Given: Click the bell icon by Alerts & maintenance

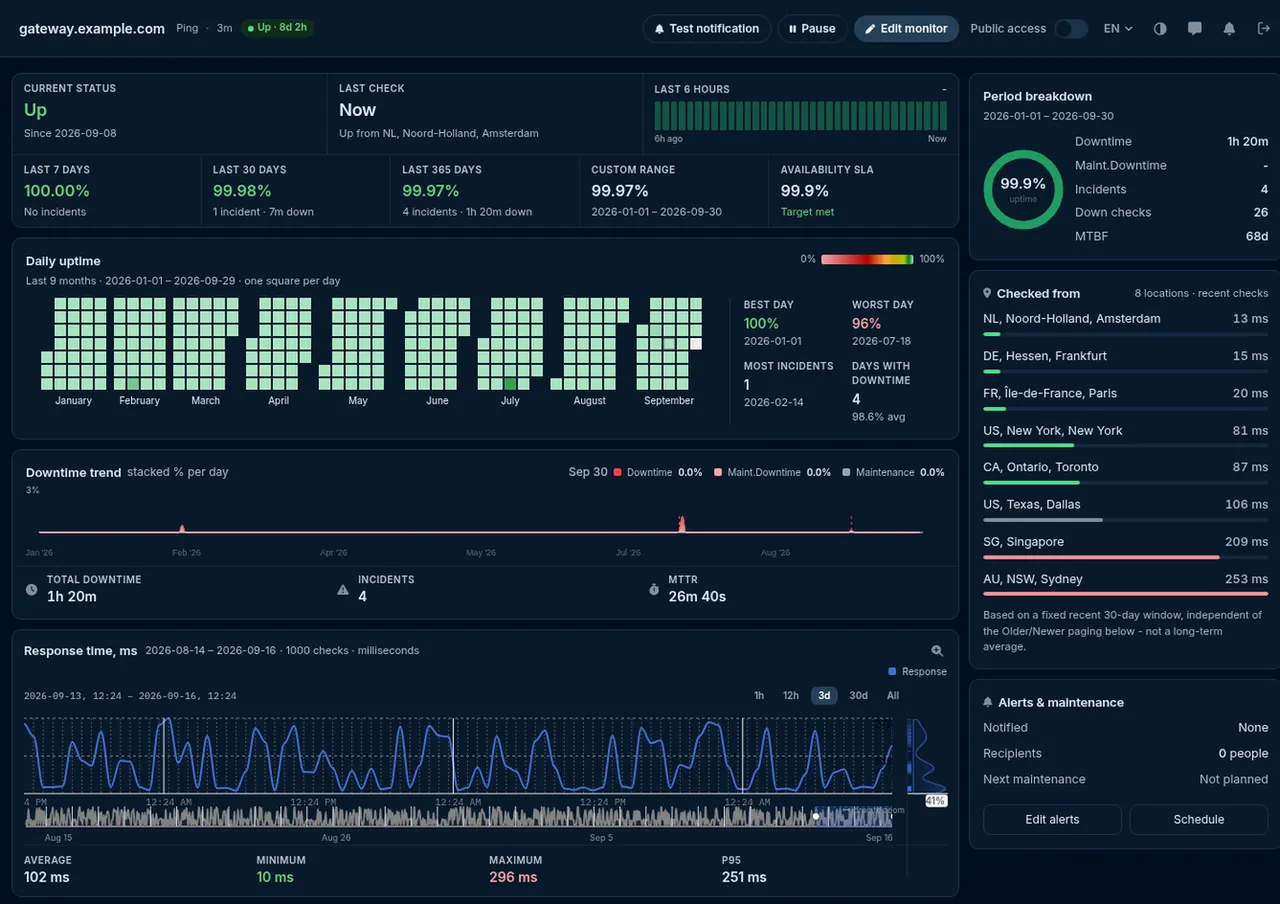Looking at the screenshot, I should (x=988, y=703).
